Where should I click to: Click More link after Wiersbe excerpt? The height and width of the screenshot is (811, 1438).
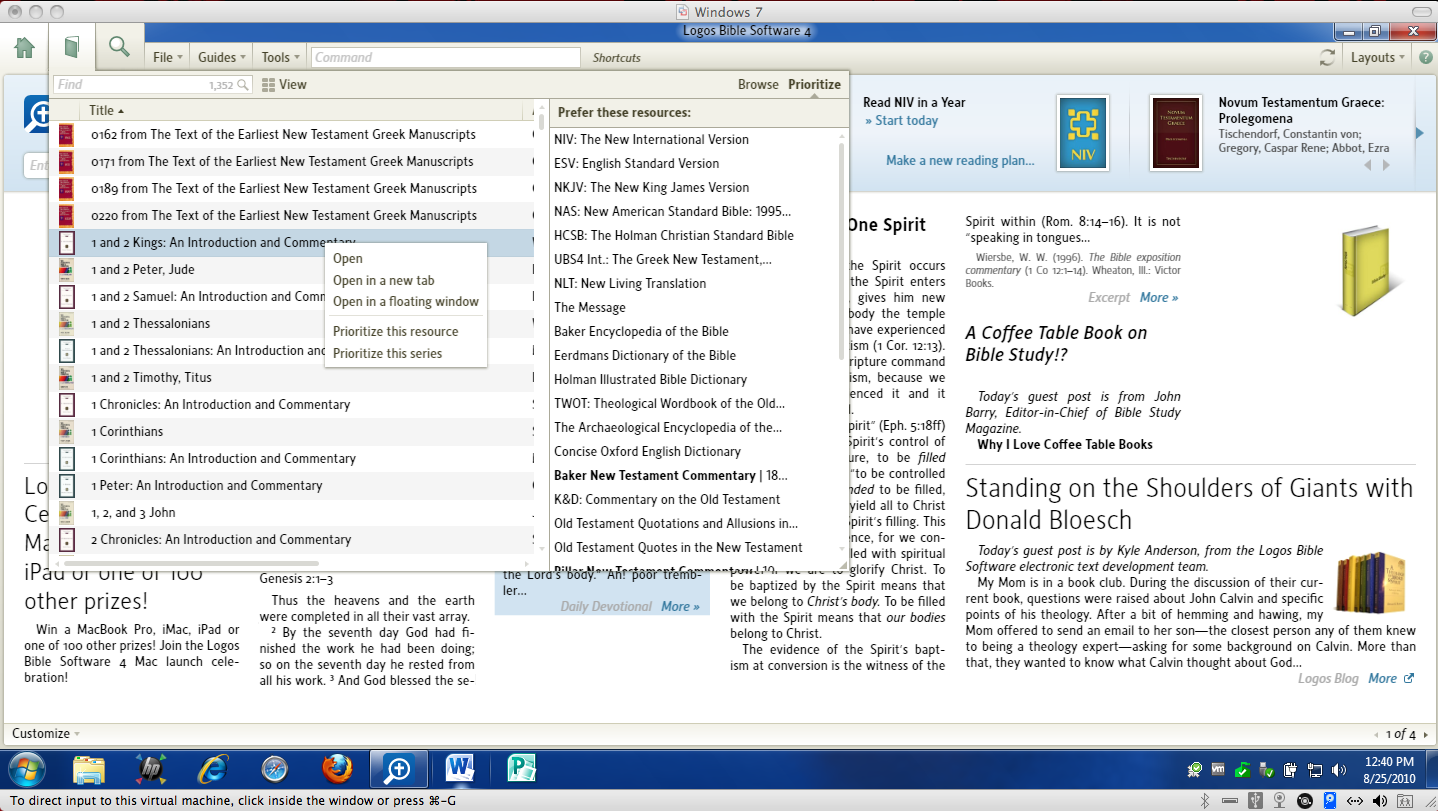point(1159,298)
